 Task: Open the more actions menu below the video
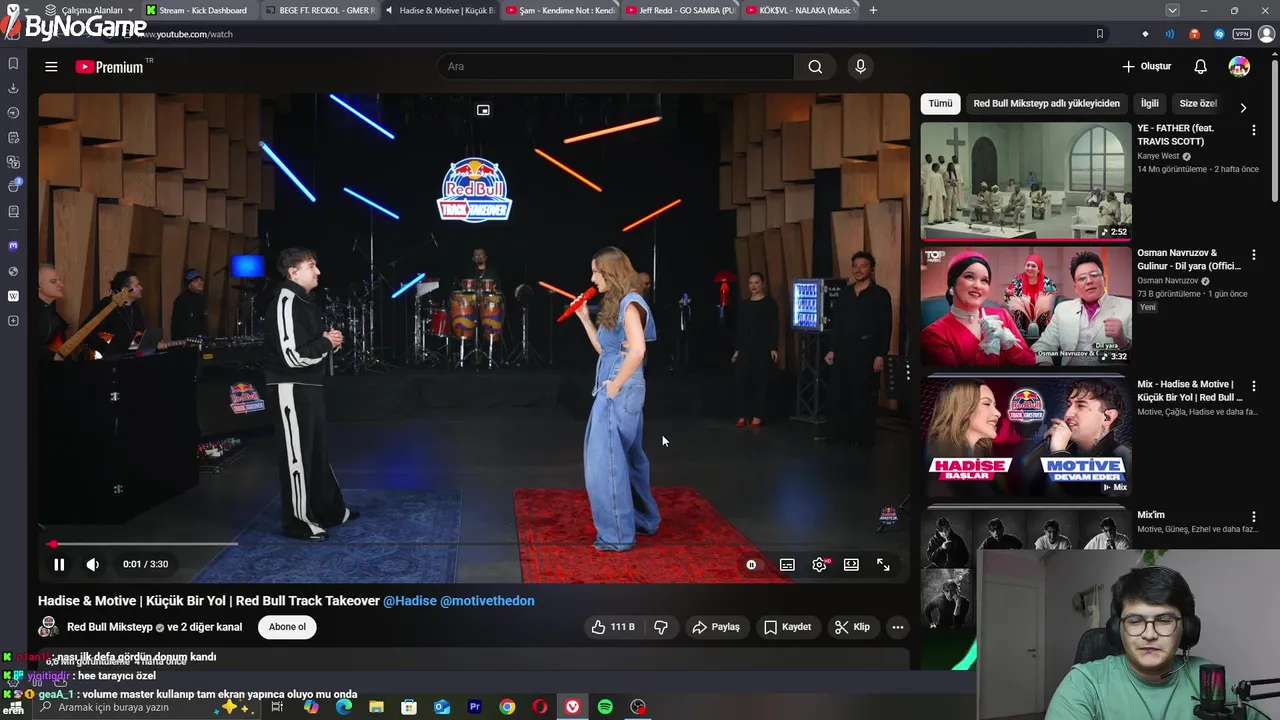tap(897, 627)
